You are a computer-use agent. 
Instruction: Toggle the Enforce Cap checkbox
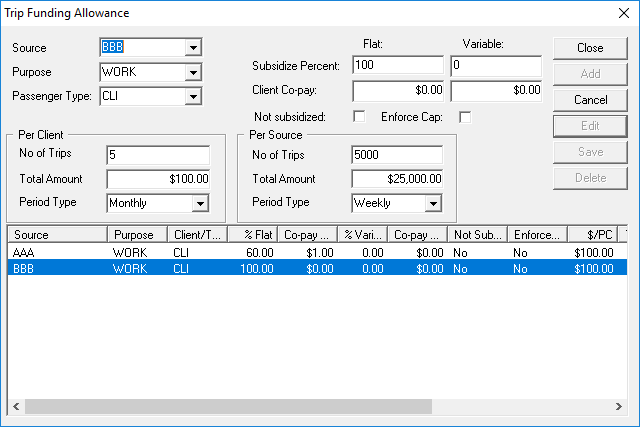click(x=465, y=117)
